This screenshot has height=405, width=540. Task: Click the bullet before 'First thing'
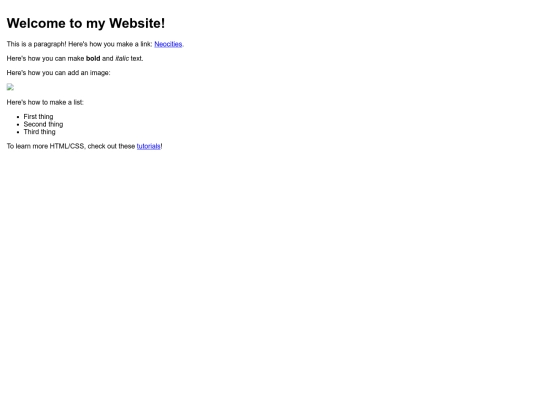18,117
